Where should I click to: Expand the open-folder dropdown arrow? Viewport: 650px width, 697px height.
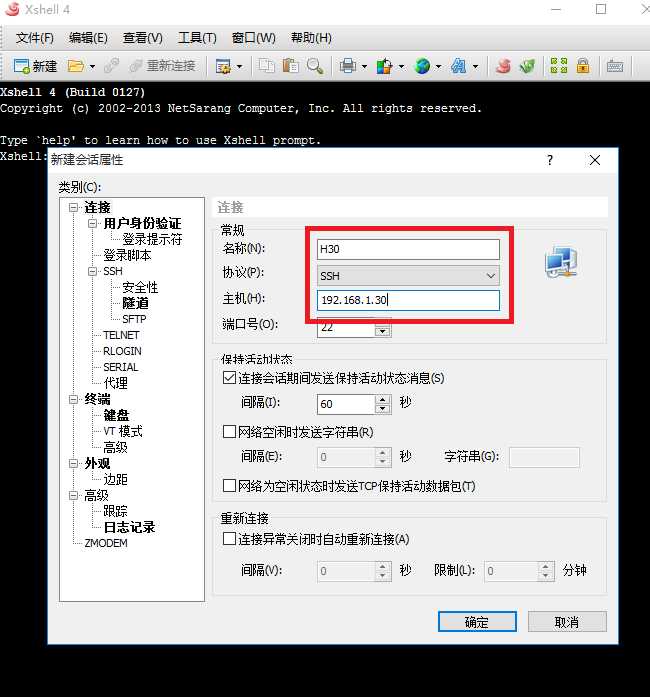tap(92, 67)
